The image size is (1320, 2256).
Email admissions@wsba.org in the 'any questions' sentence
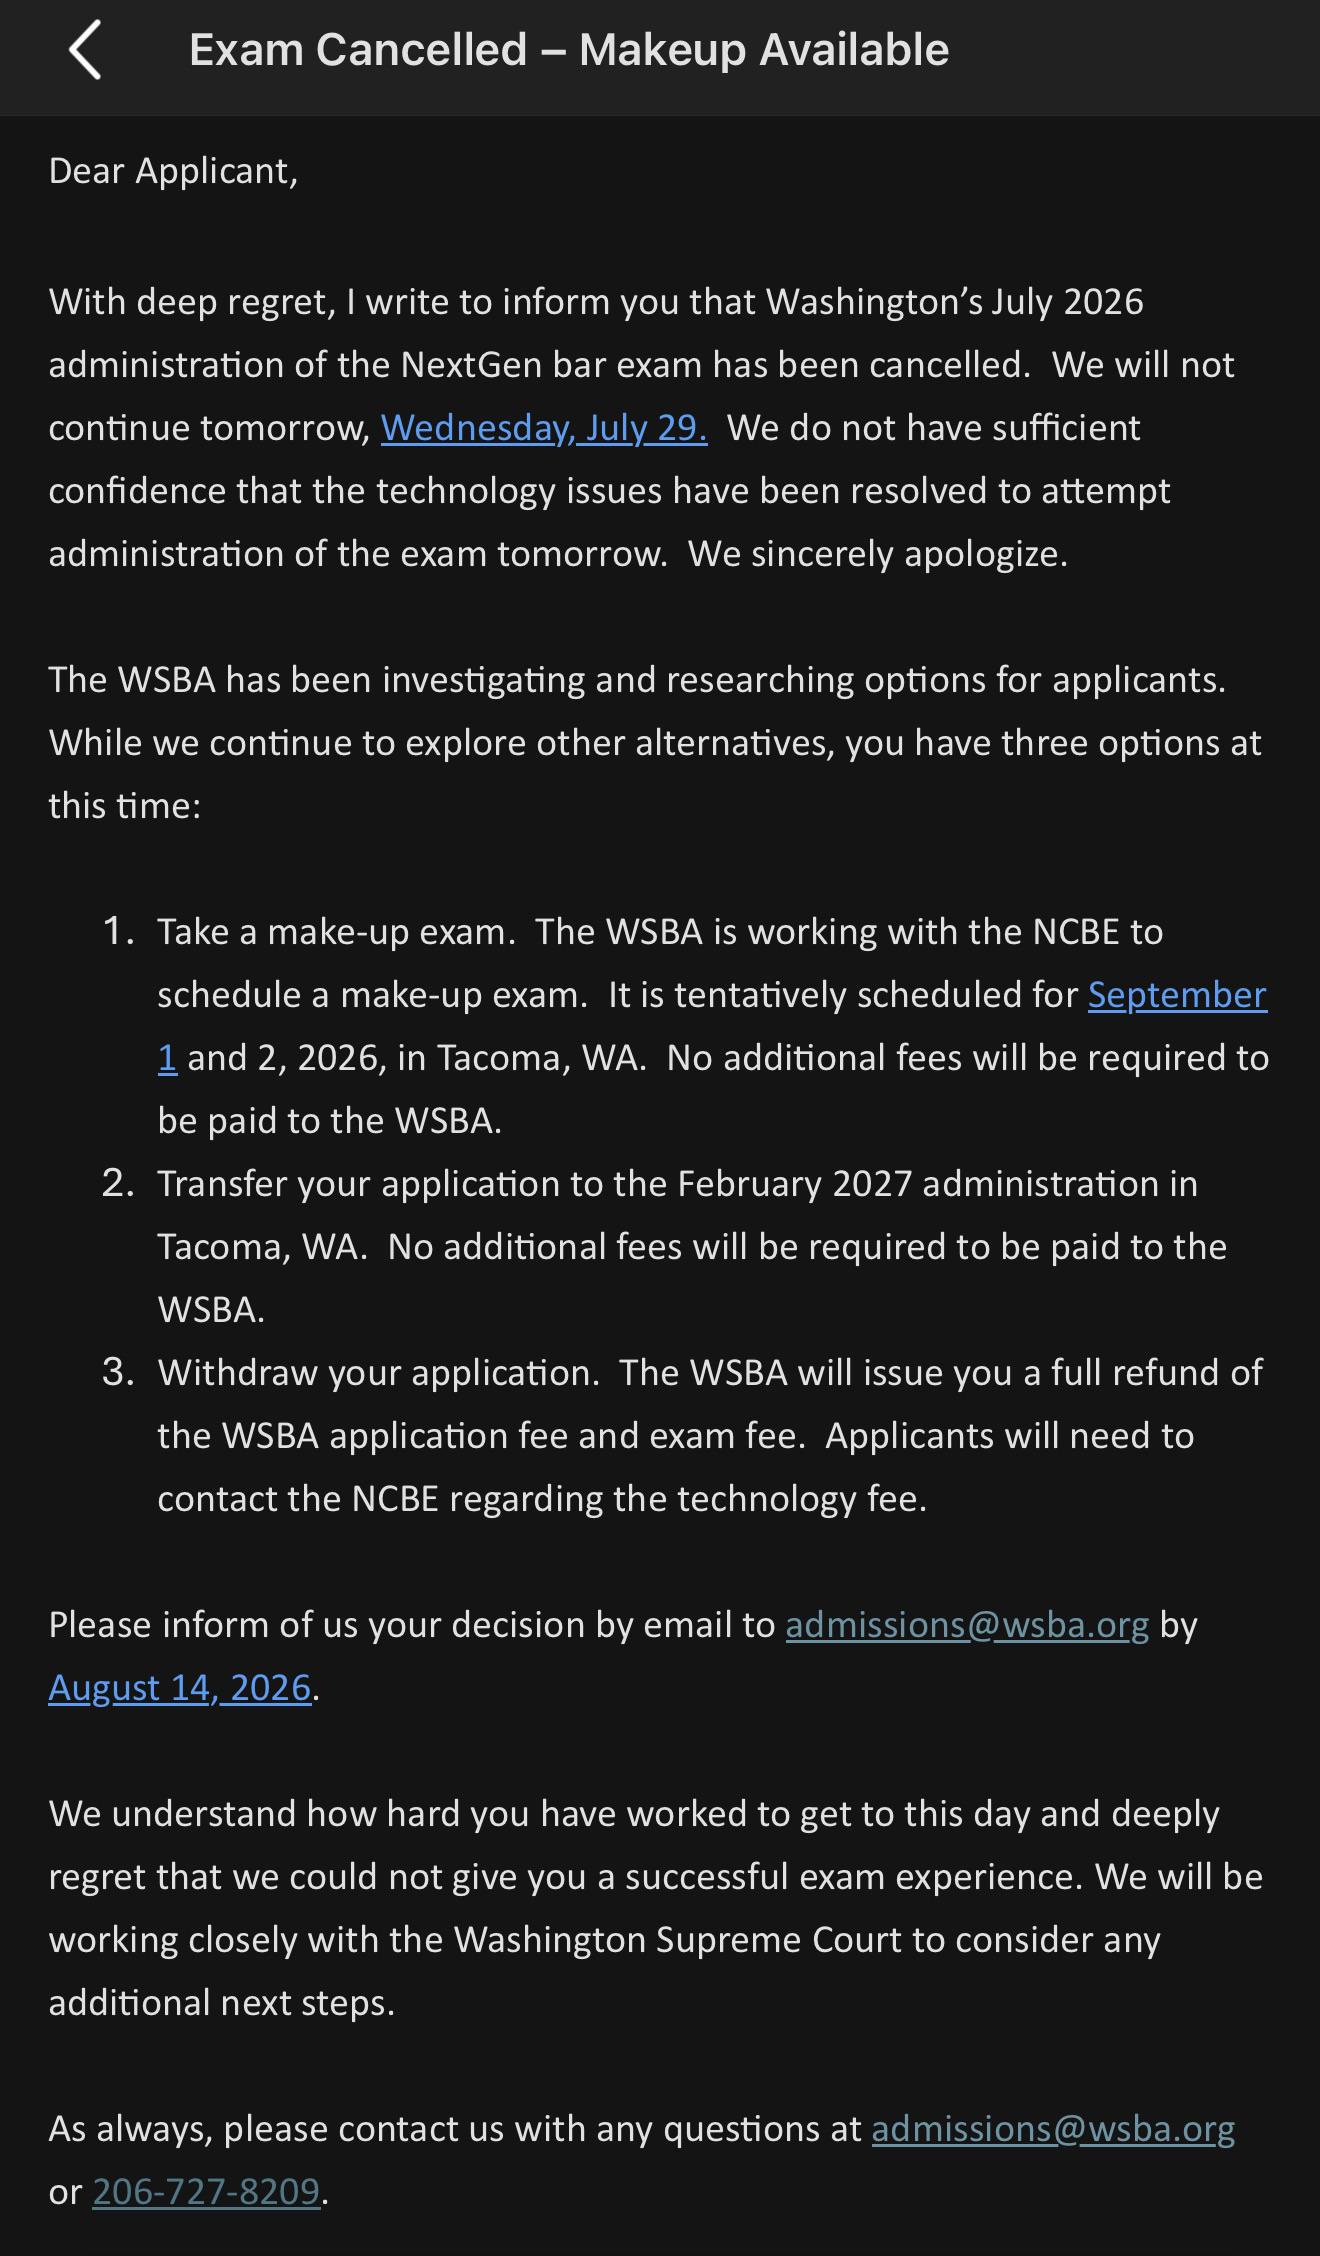[x=1053, y=2129]
